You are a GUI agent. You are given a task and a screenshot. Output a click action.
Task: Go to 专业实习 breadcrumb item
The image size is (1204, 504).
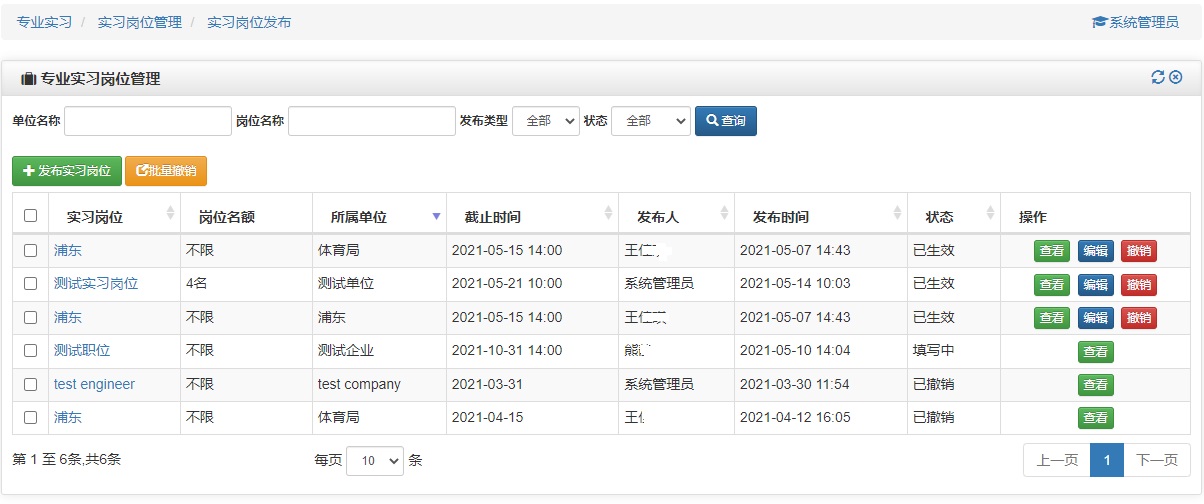tap(44, 22)
